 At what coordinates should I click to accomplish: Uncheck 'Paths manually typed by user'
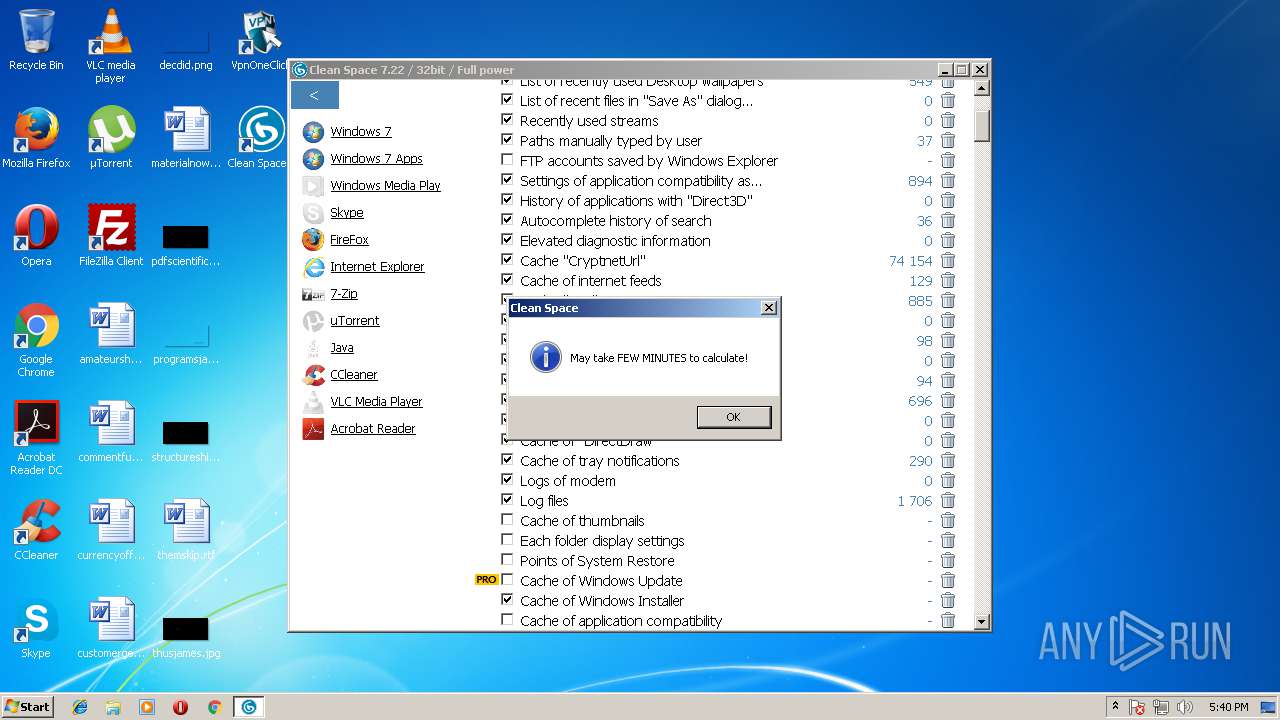pyautogui.click(x=507, y=140)
